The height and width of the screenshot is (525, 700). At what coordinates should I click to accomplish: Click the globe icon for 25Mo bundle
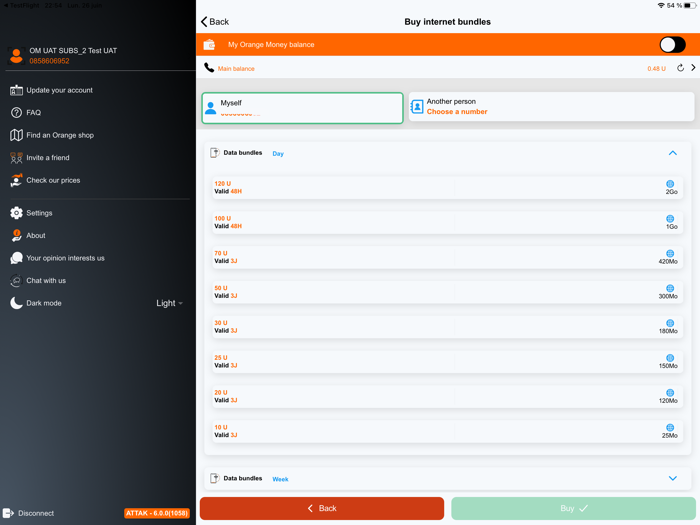670,428
